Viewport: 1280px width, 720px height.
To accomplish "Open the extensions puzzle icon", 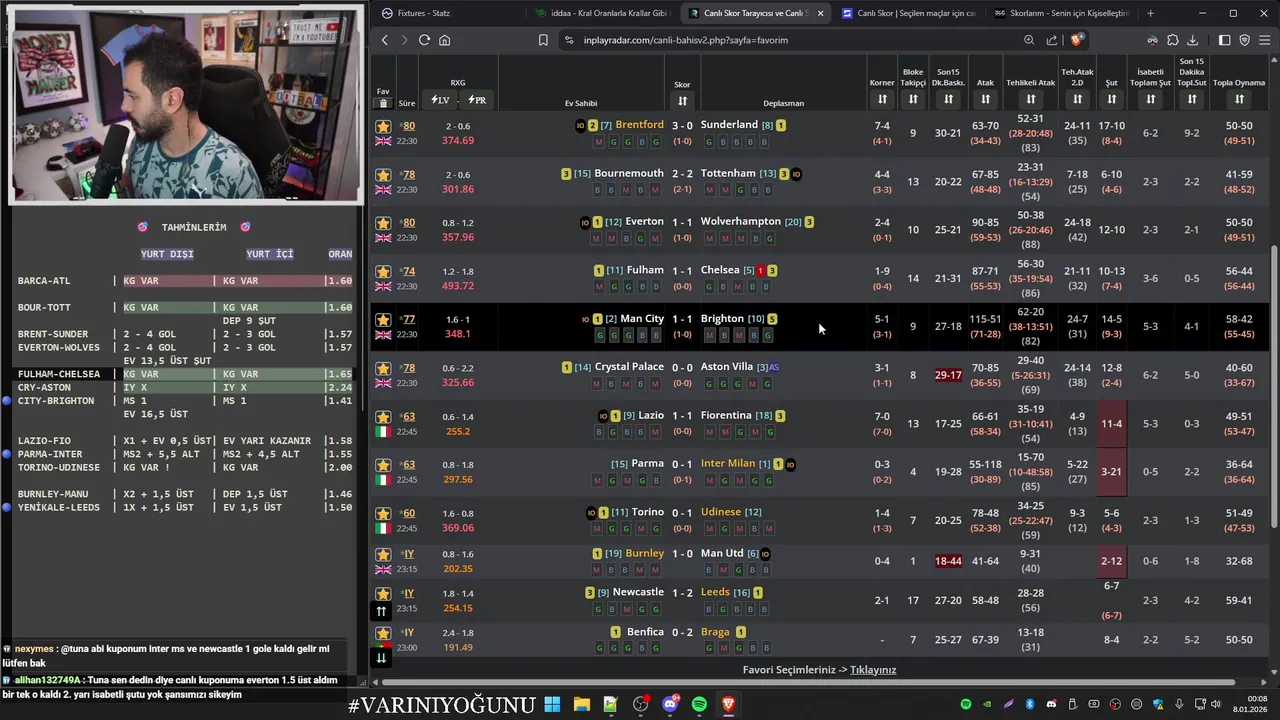I will pyautogui.click(x=1173, y=40).
